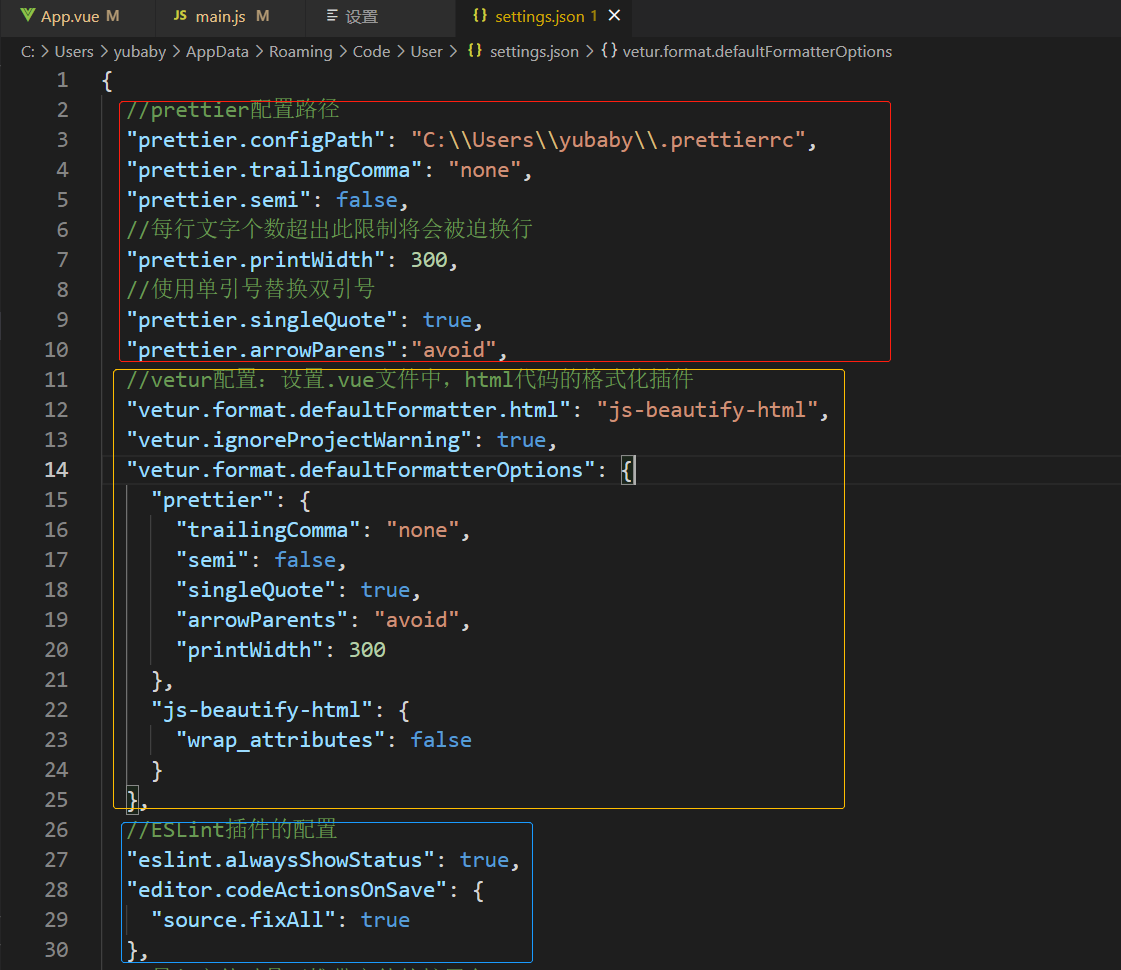Open the Code breadcrumb folder
Viewport: 1121px width, 970px height.
[371, 51]
